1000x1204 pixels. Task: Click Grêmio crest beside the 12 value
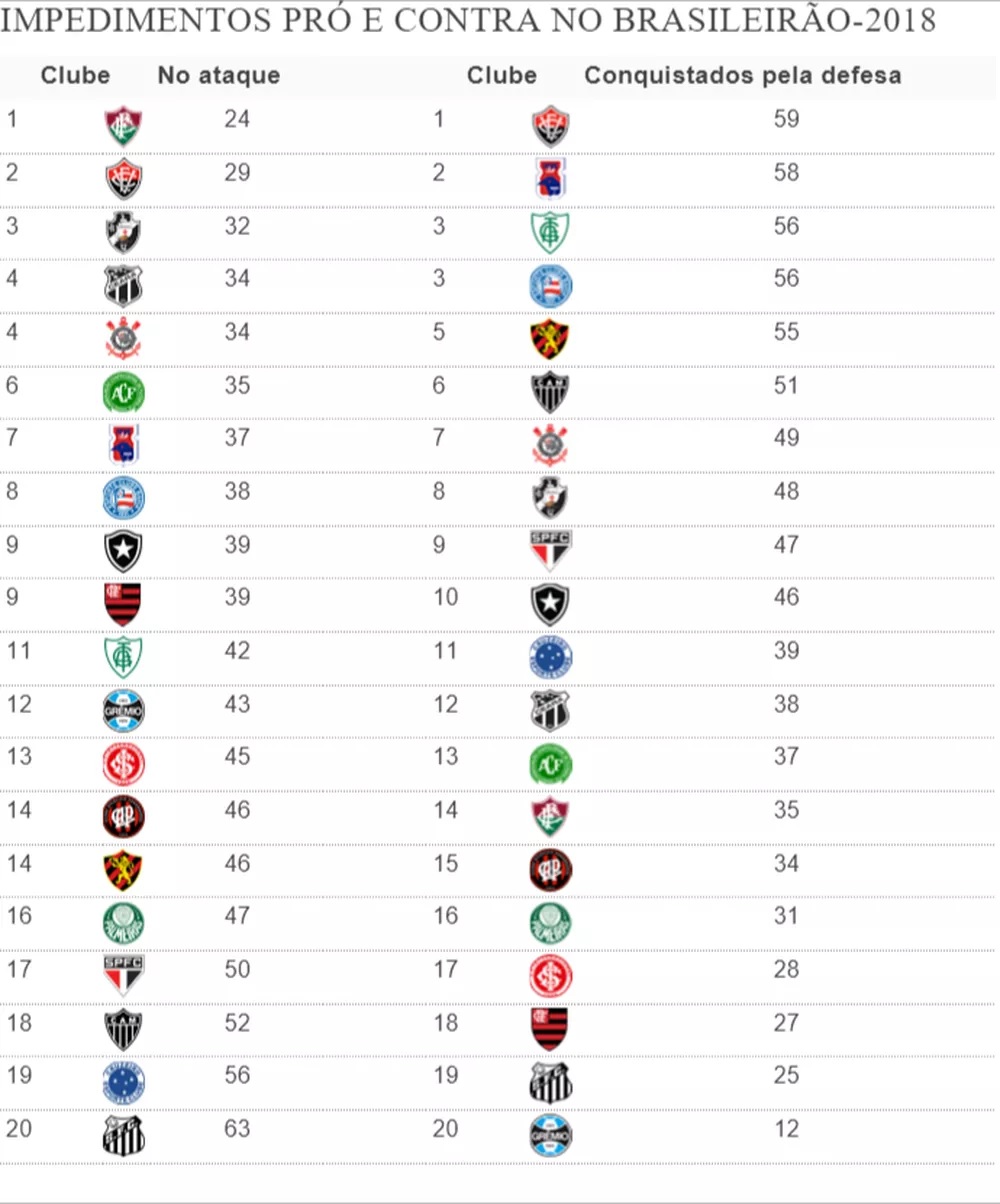pos(551,1136)
